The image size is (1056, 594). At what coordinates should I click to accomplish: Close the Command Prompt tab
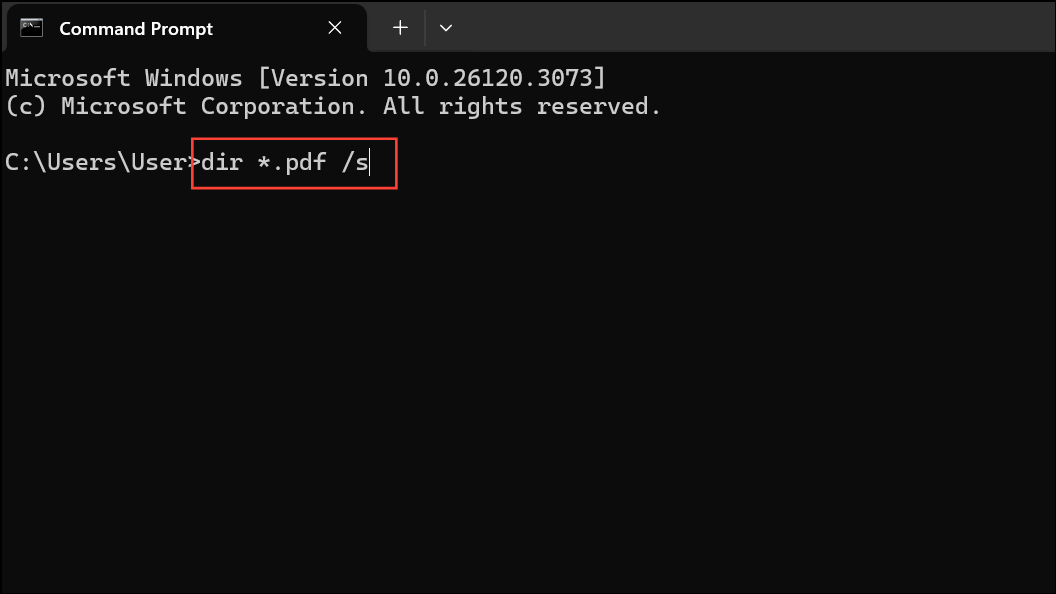click(335, 28)
